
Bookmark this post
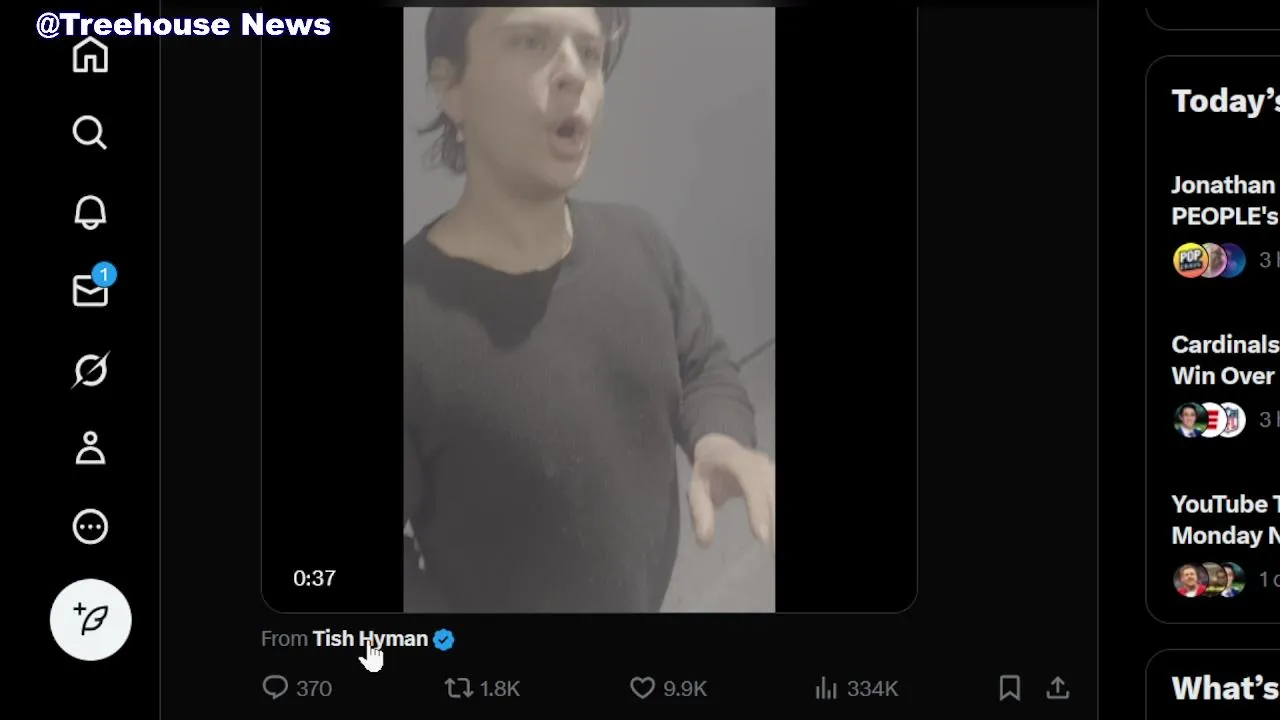pyautogui.click(x=1010, y=688)
